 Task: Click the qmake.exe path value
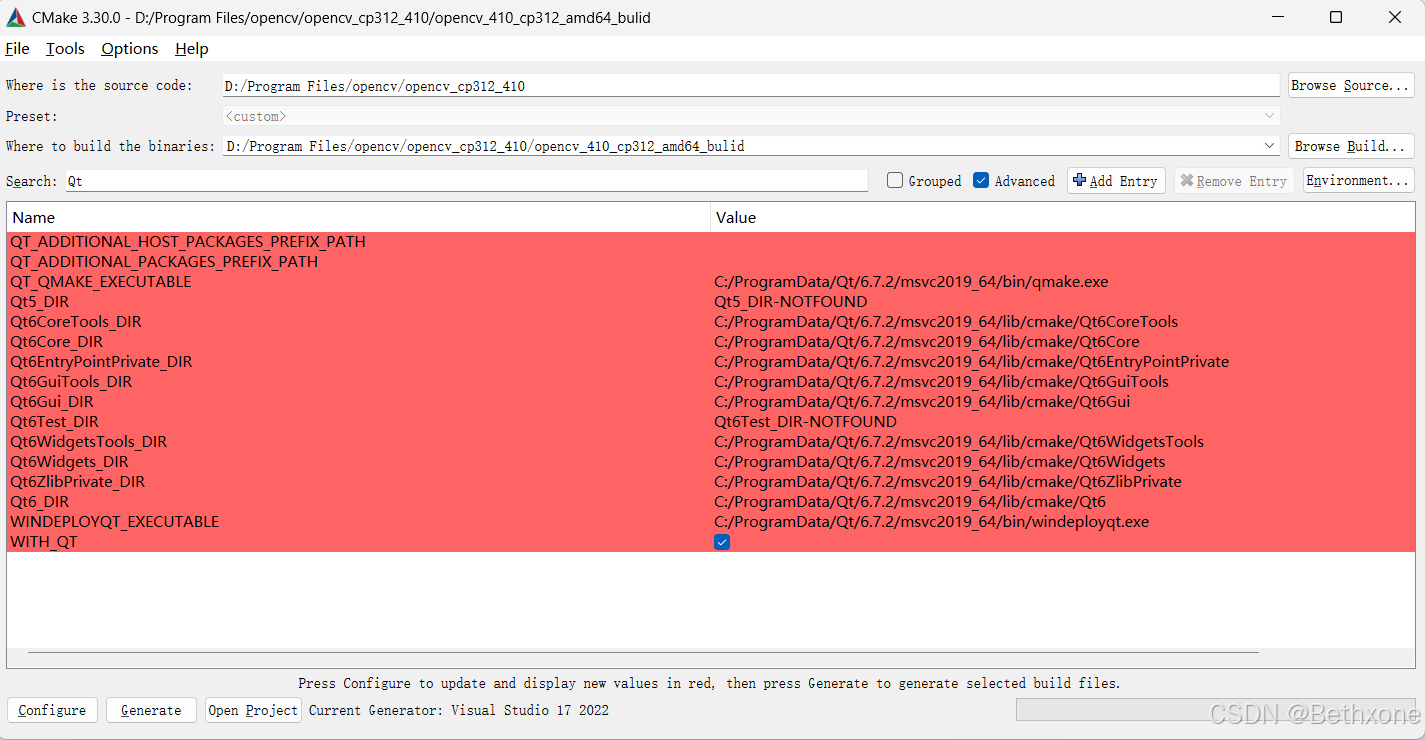click(911, 282)
